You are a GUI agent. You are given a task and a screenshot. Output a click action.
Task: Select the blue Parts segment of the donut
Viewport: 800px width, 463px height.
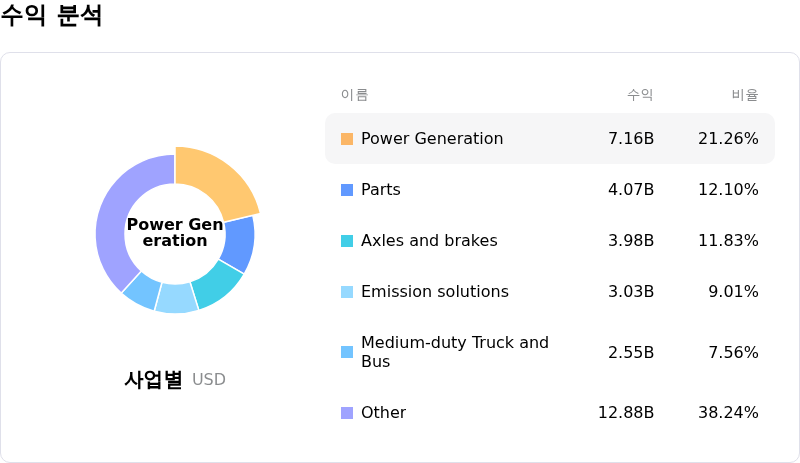(238, 244)
